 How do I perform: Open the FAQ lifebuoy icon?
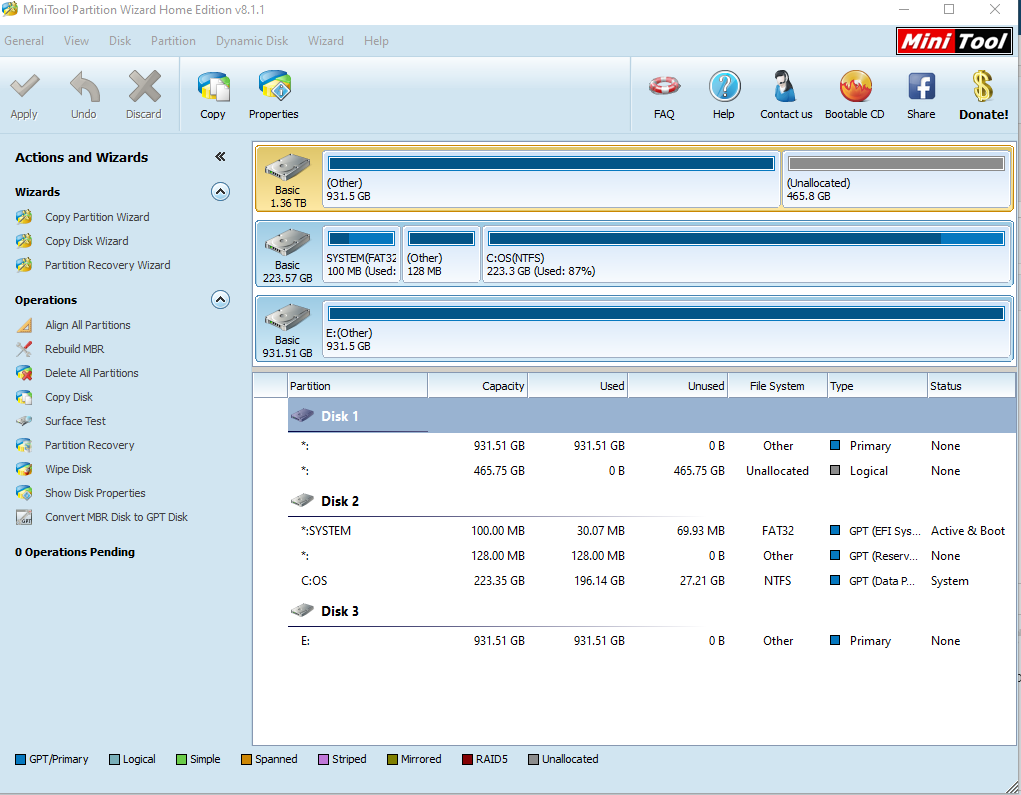pyautogui.click(x=664, y=95)
